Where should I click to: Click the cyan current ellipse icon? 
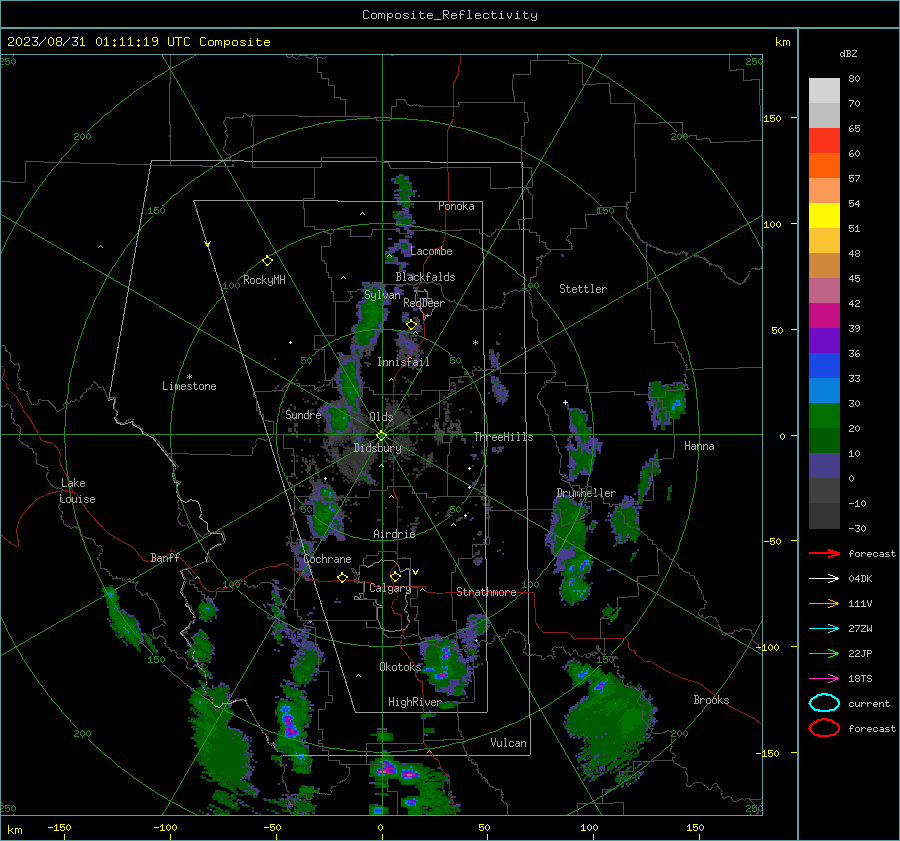tap(824, 703)
